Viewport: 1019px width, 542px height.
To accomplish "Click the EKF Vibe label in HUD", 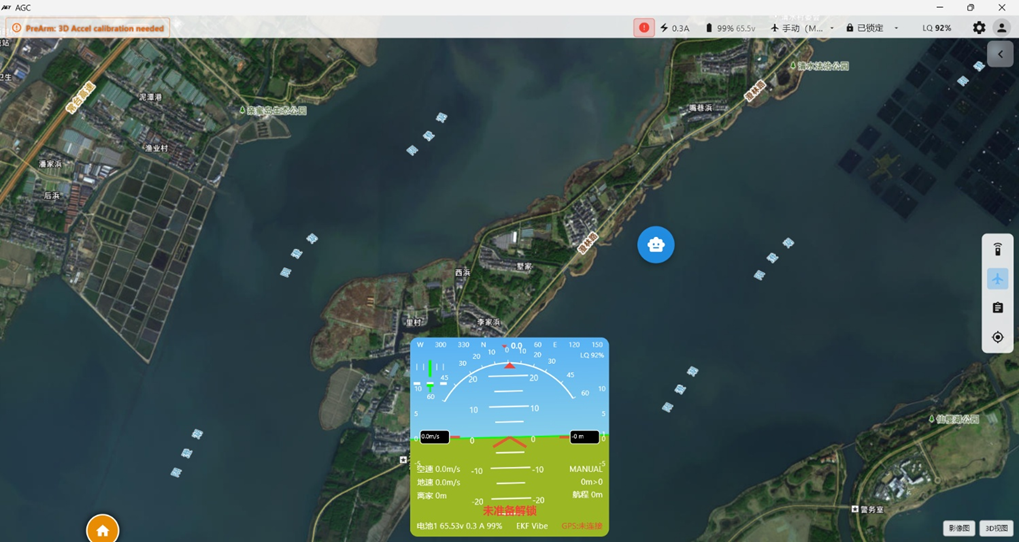I will click(x=531, y=526).
